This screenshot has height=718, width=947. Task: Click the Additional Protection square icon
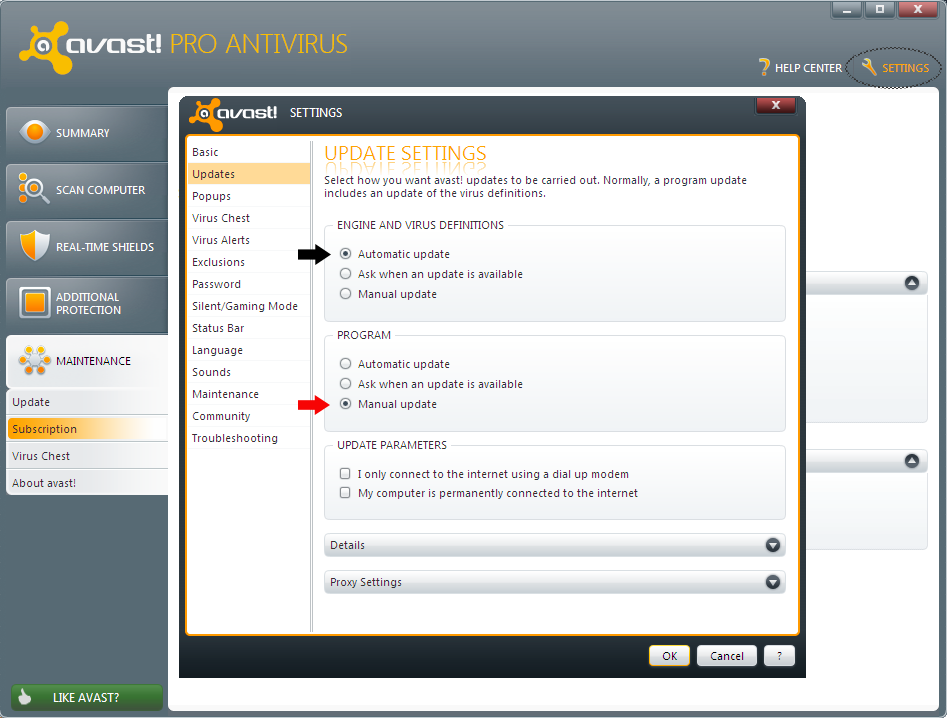(35, 303)
